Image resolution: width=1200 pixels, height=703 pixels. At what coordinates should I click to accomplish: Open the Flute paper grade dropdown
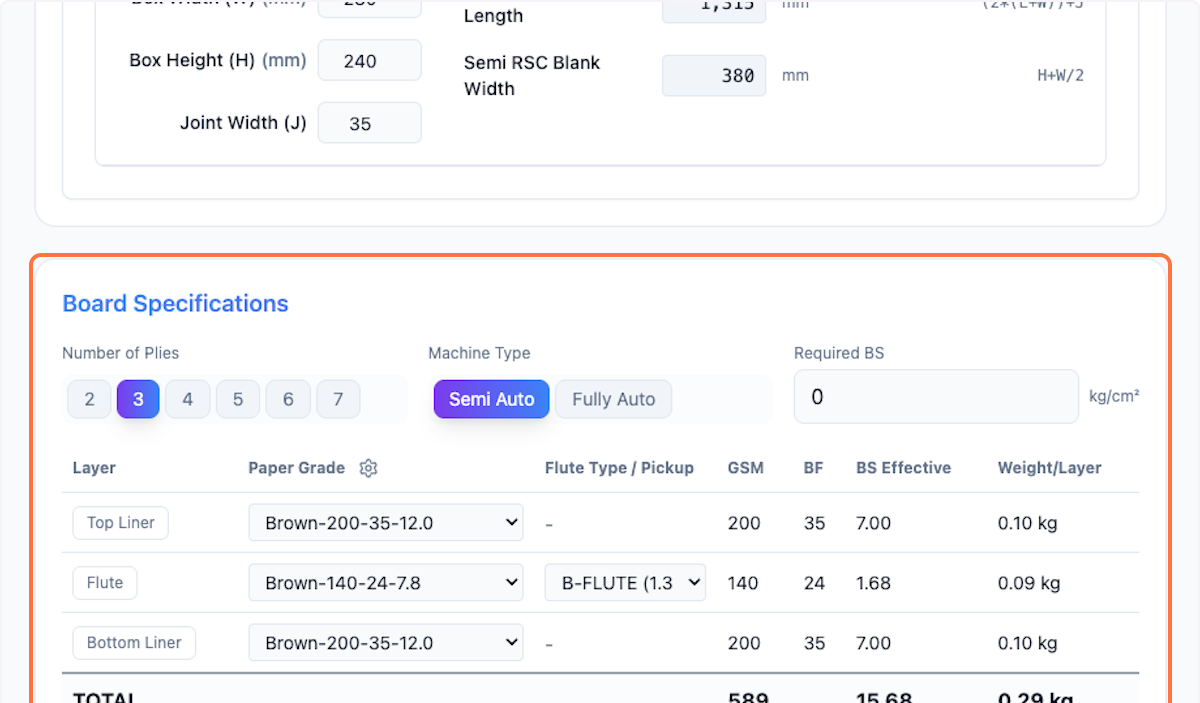click(x=385, y=582)
